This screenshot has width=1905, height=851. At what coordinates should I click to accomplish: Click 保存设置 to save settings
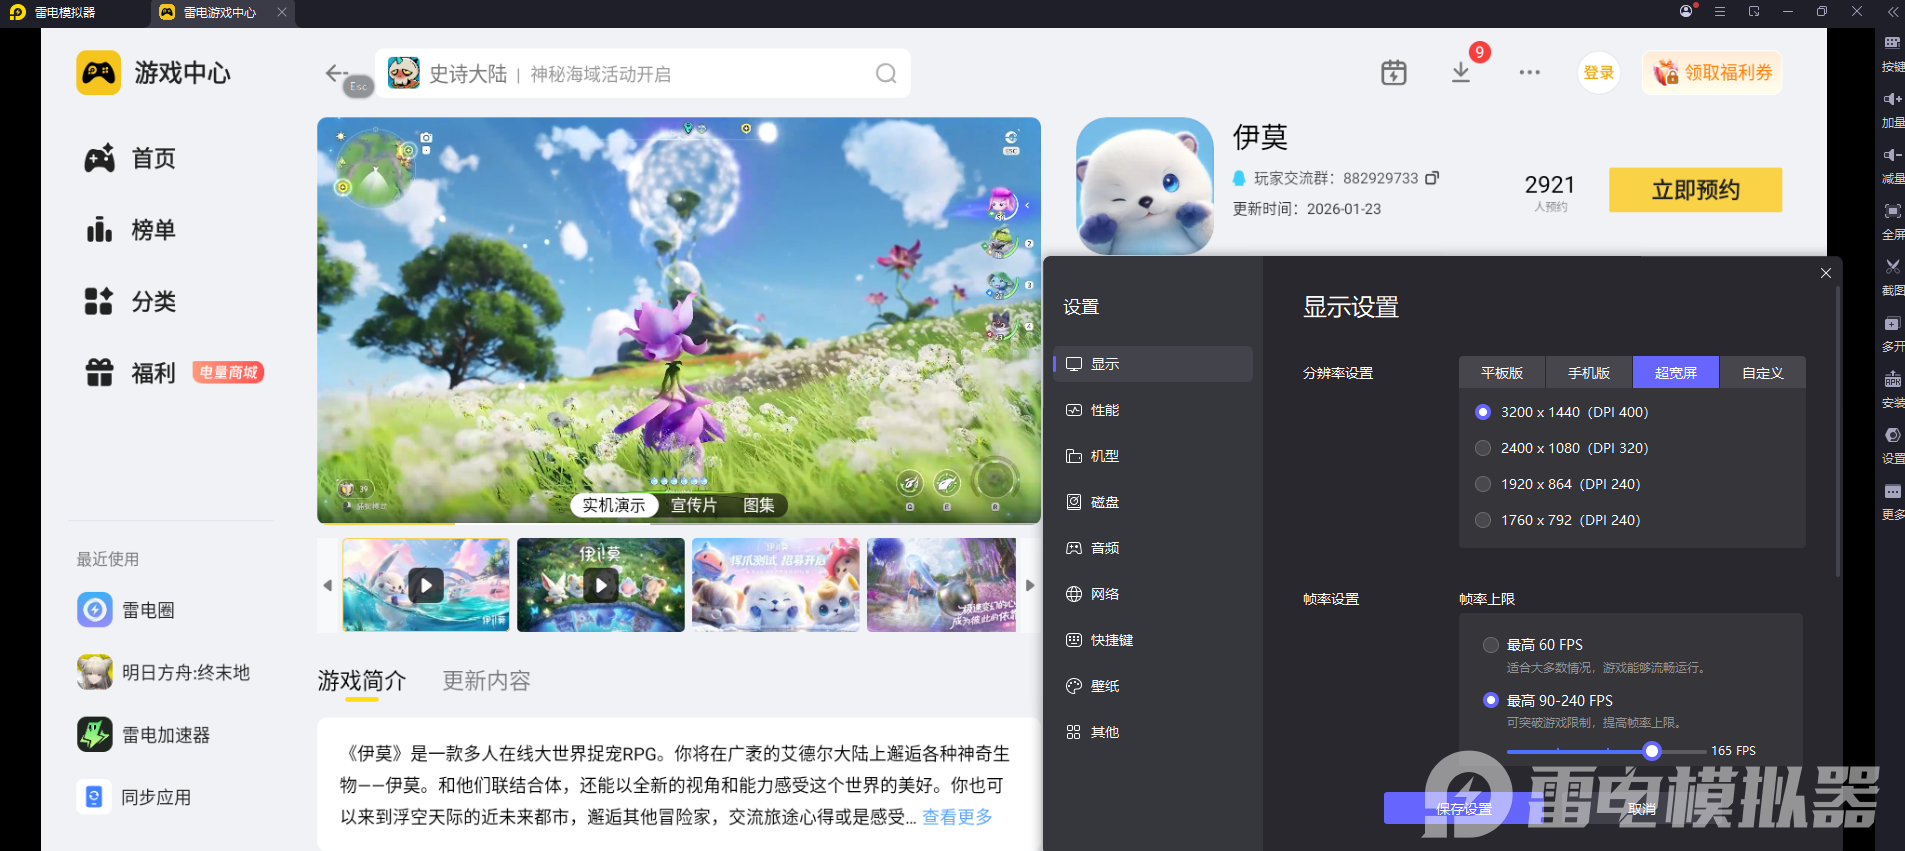pos(1464,808)
